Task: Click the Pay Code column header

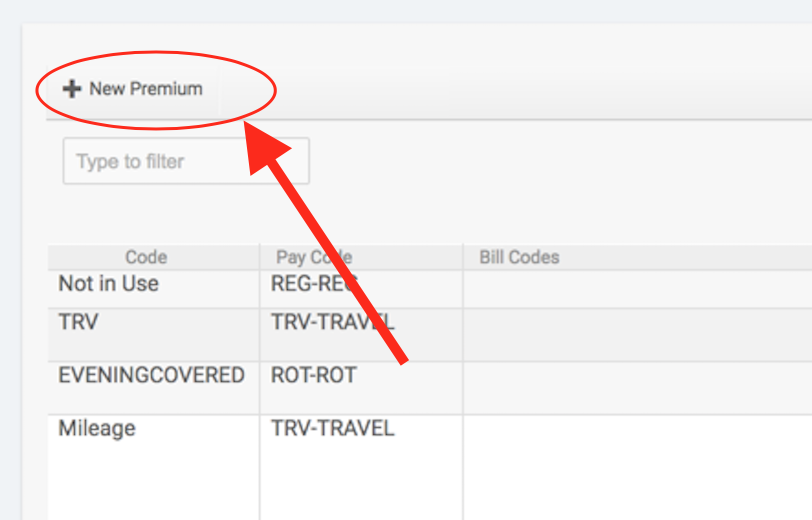Action: (314, 257)
